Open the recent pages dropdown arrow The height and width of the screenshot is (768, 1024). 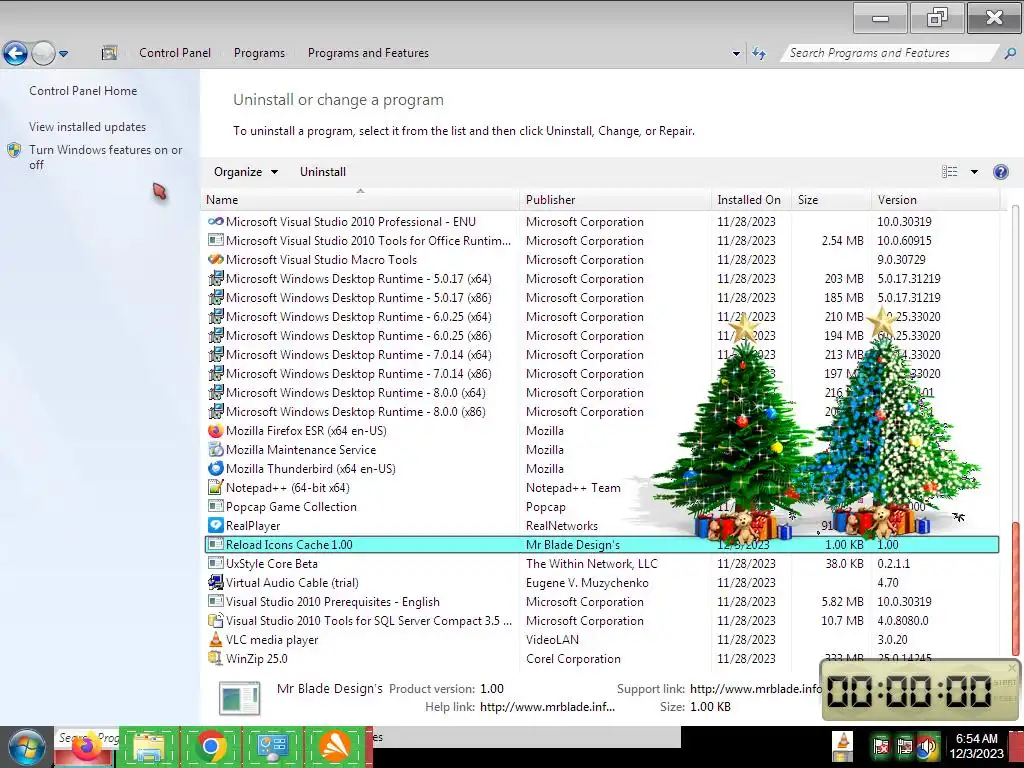click(63, 54)
